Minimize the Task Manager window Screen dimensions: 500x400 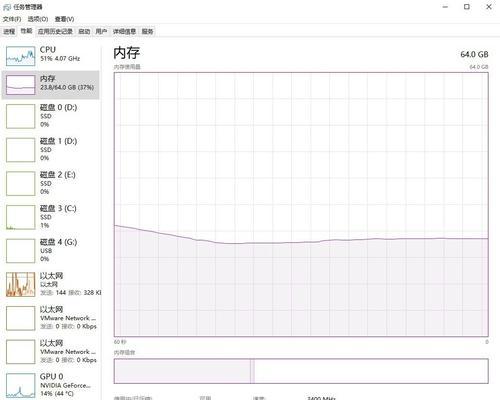[x=445, y=7]
